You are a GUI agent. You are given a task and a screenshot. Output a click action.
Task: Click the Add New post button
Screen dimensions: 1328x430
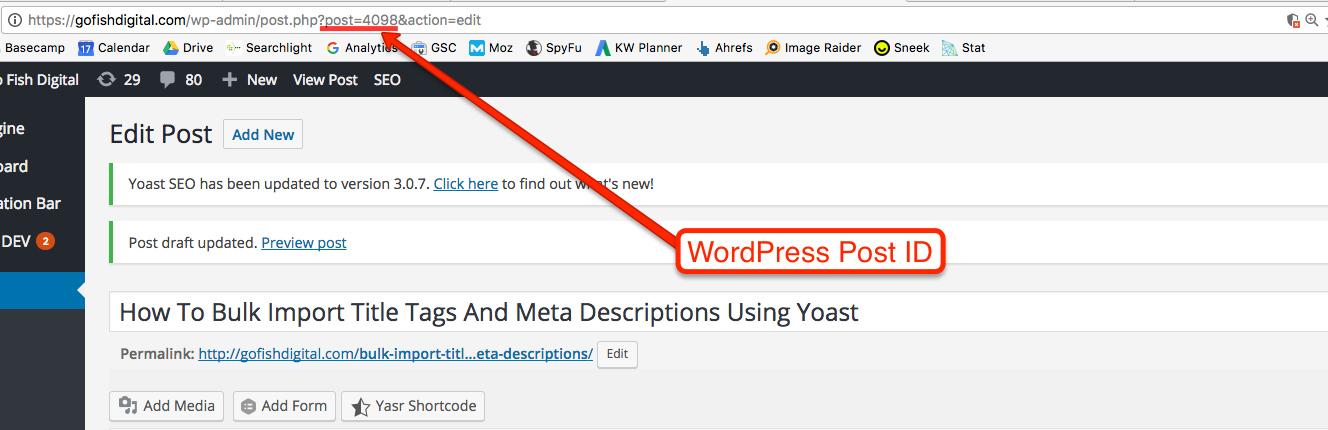click(x=263, y=135)
